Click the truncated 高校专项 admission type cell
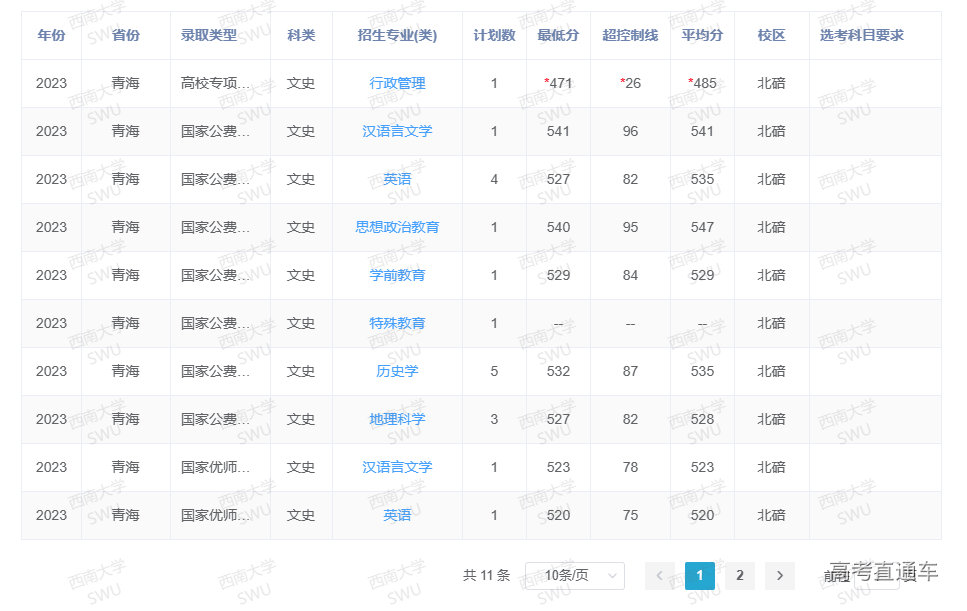 [216, 83]
